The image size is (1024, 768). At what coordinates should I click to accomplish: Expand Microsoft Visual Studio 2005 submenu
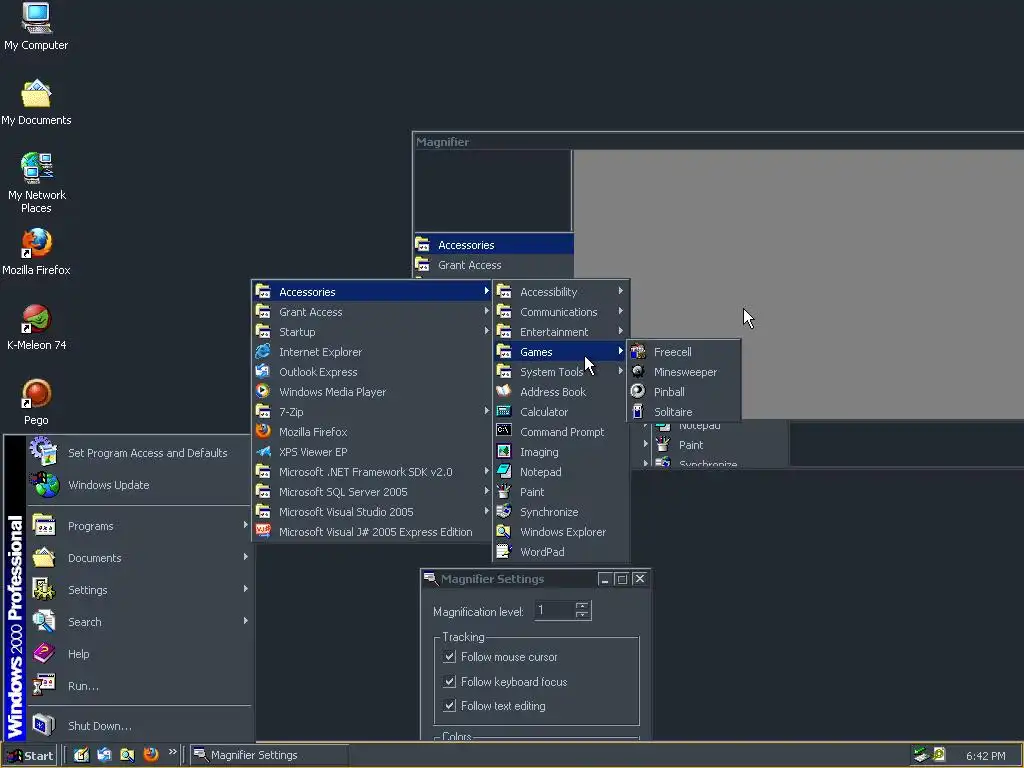tap(372, 512)
